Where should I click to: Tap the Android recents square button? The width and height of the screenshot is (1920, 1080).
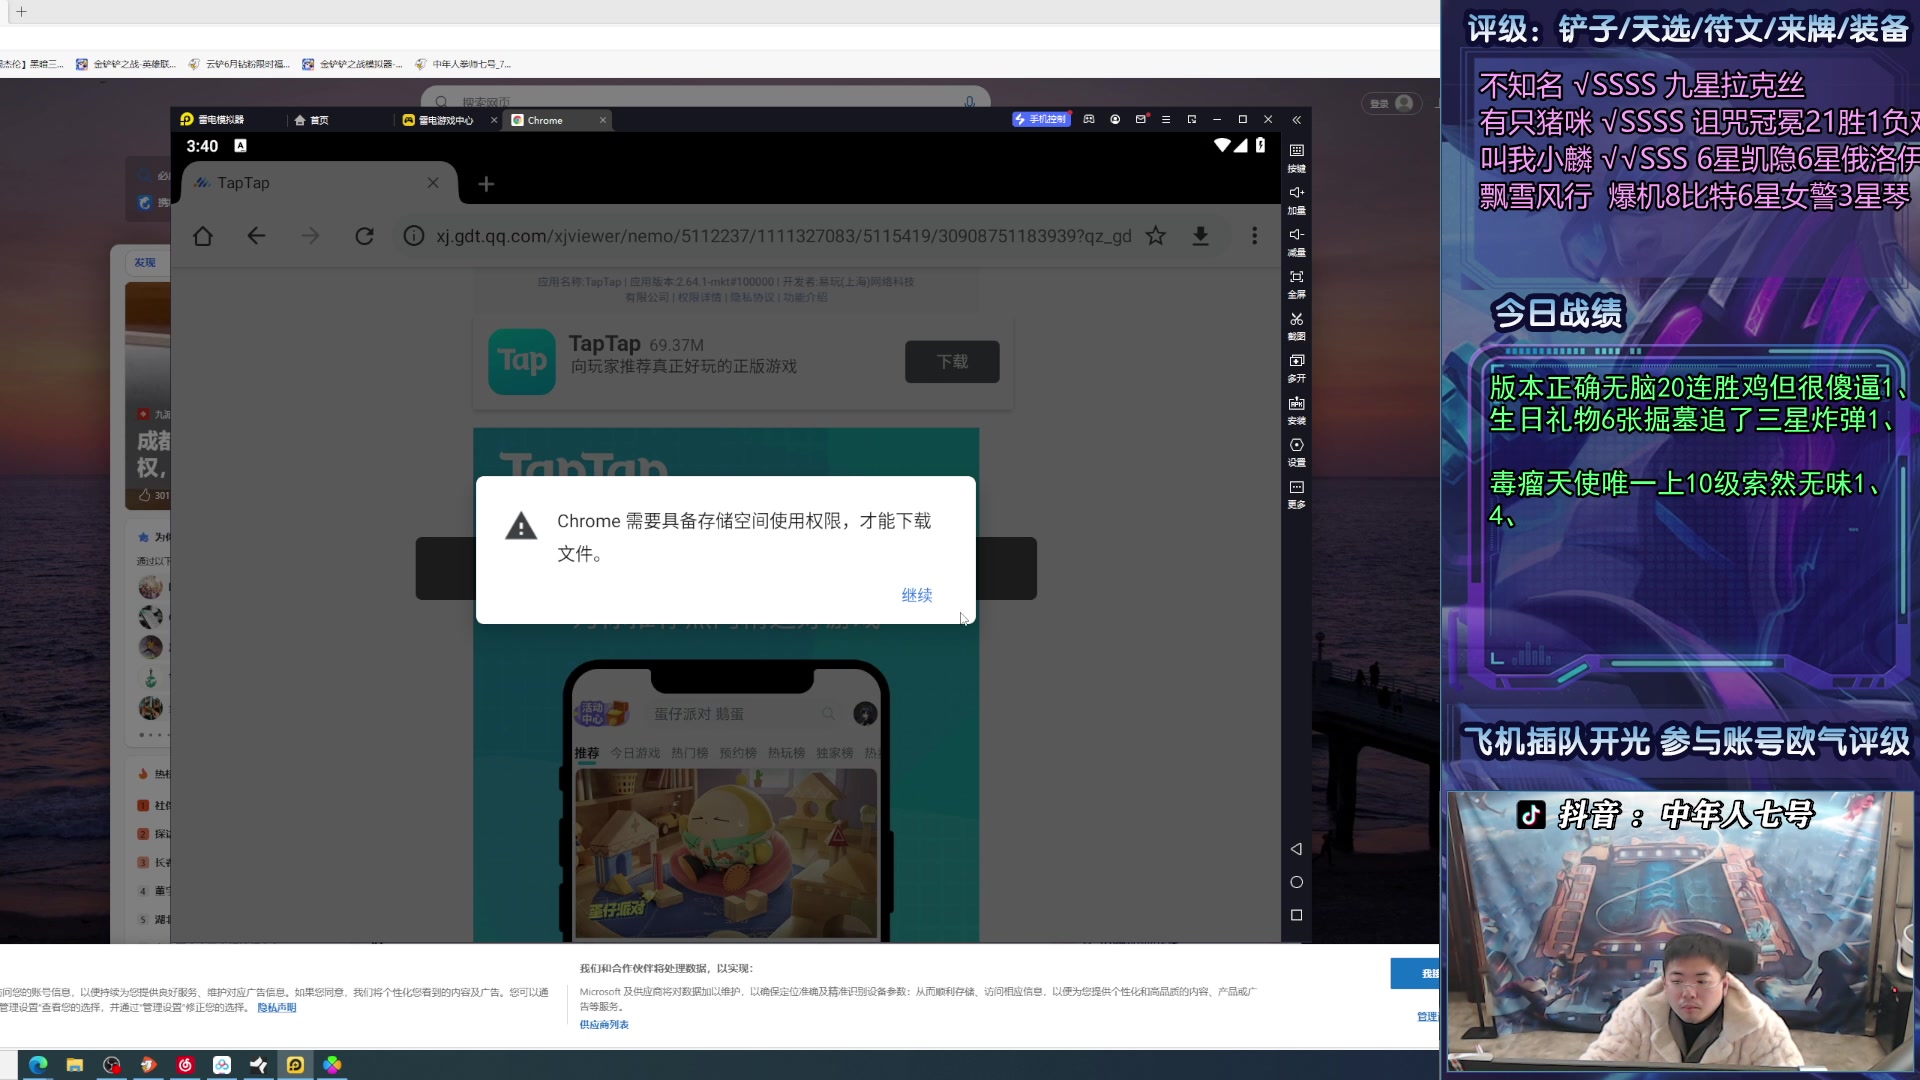[1296, 915]
